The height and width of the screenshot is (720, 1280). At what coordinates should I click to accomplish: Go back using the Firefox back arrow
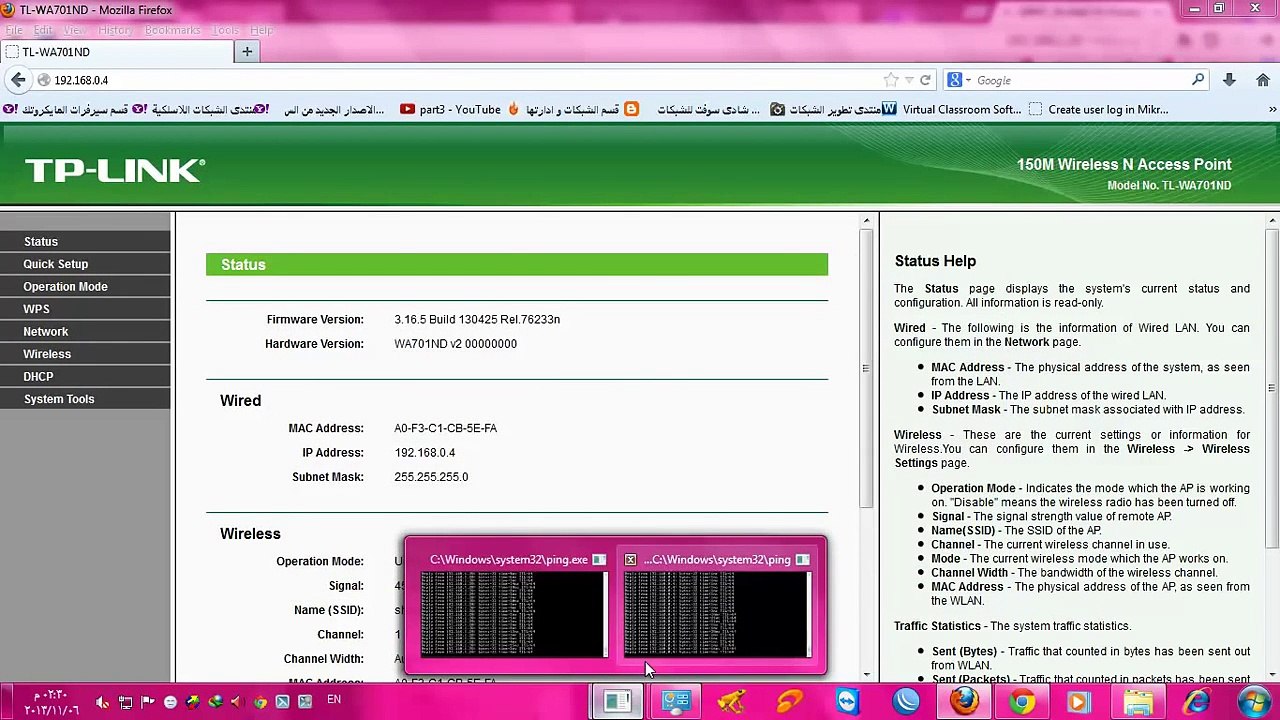(x=18, y=80)
